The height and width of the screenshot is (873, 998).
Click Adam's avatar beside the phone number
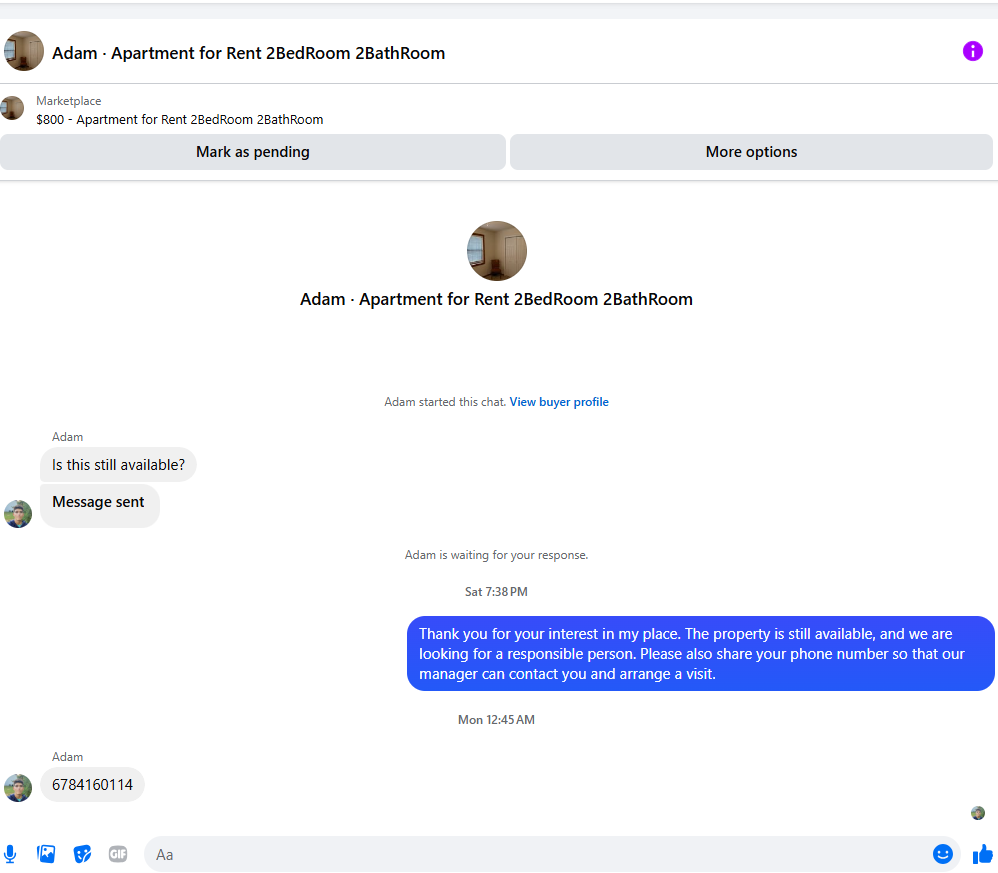click(x=18, y=788)
